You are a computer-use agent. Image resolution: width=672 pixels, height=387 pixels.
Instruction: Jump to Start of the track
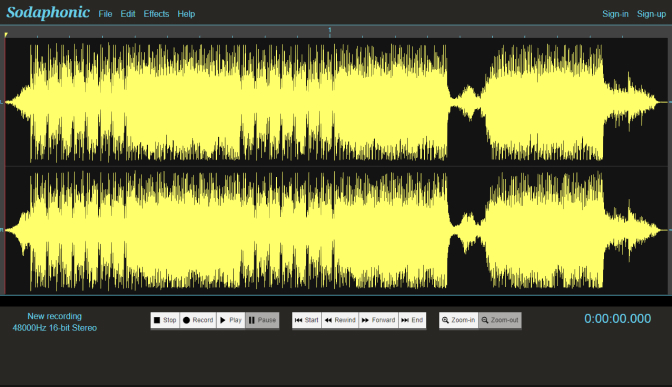click(x=307, y=320)
